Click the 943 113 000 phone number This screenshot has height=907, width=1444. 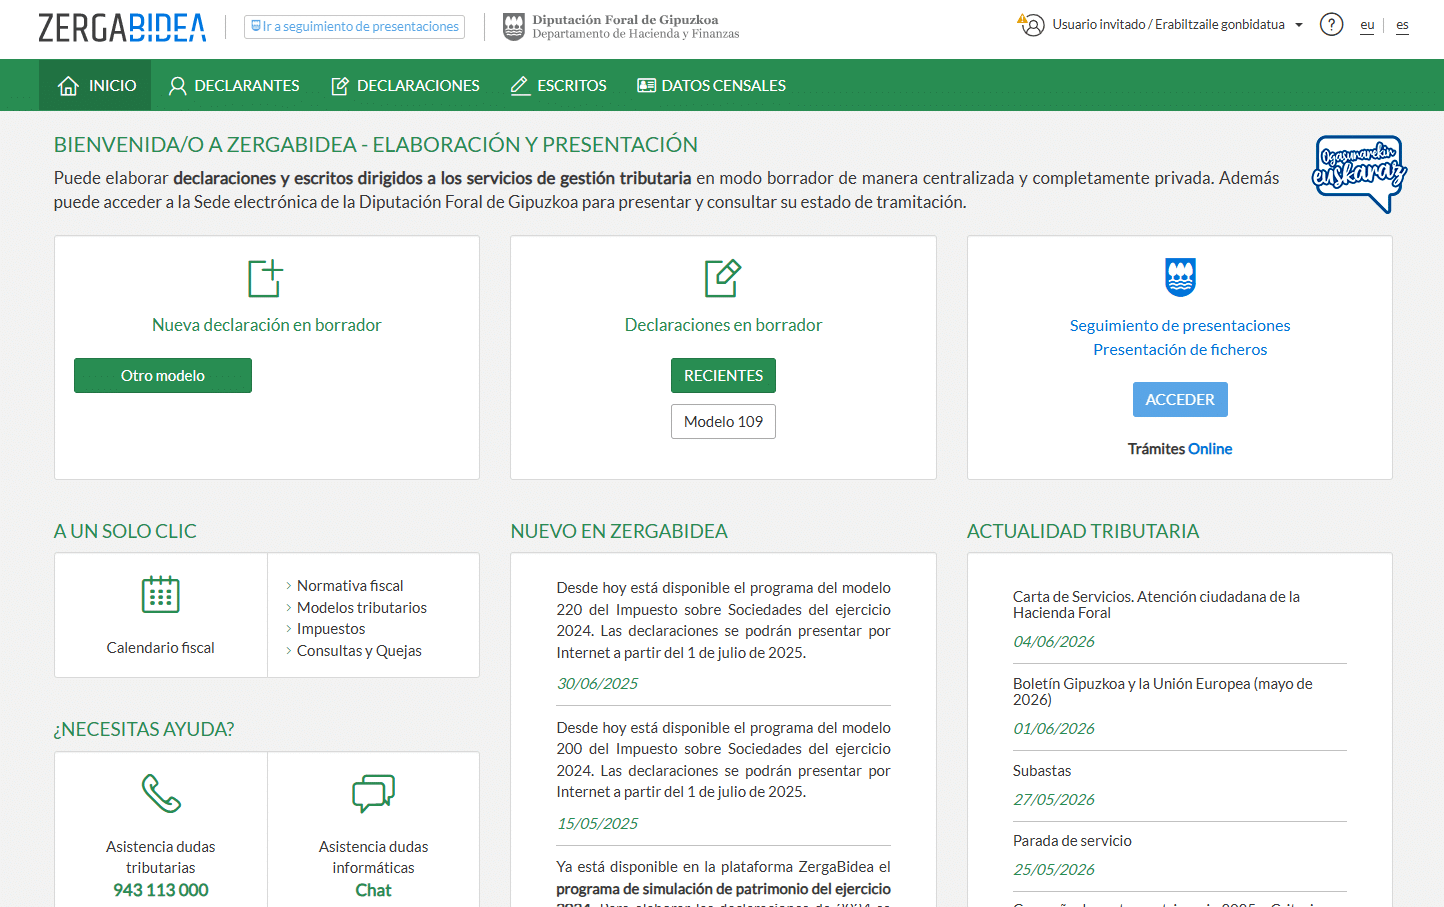[161, 890]
